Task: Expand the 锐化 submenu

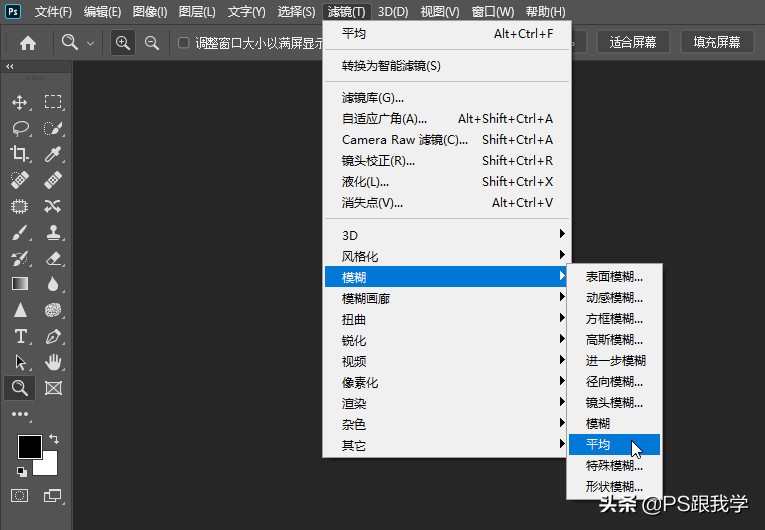Action: [446, 340]
